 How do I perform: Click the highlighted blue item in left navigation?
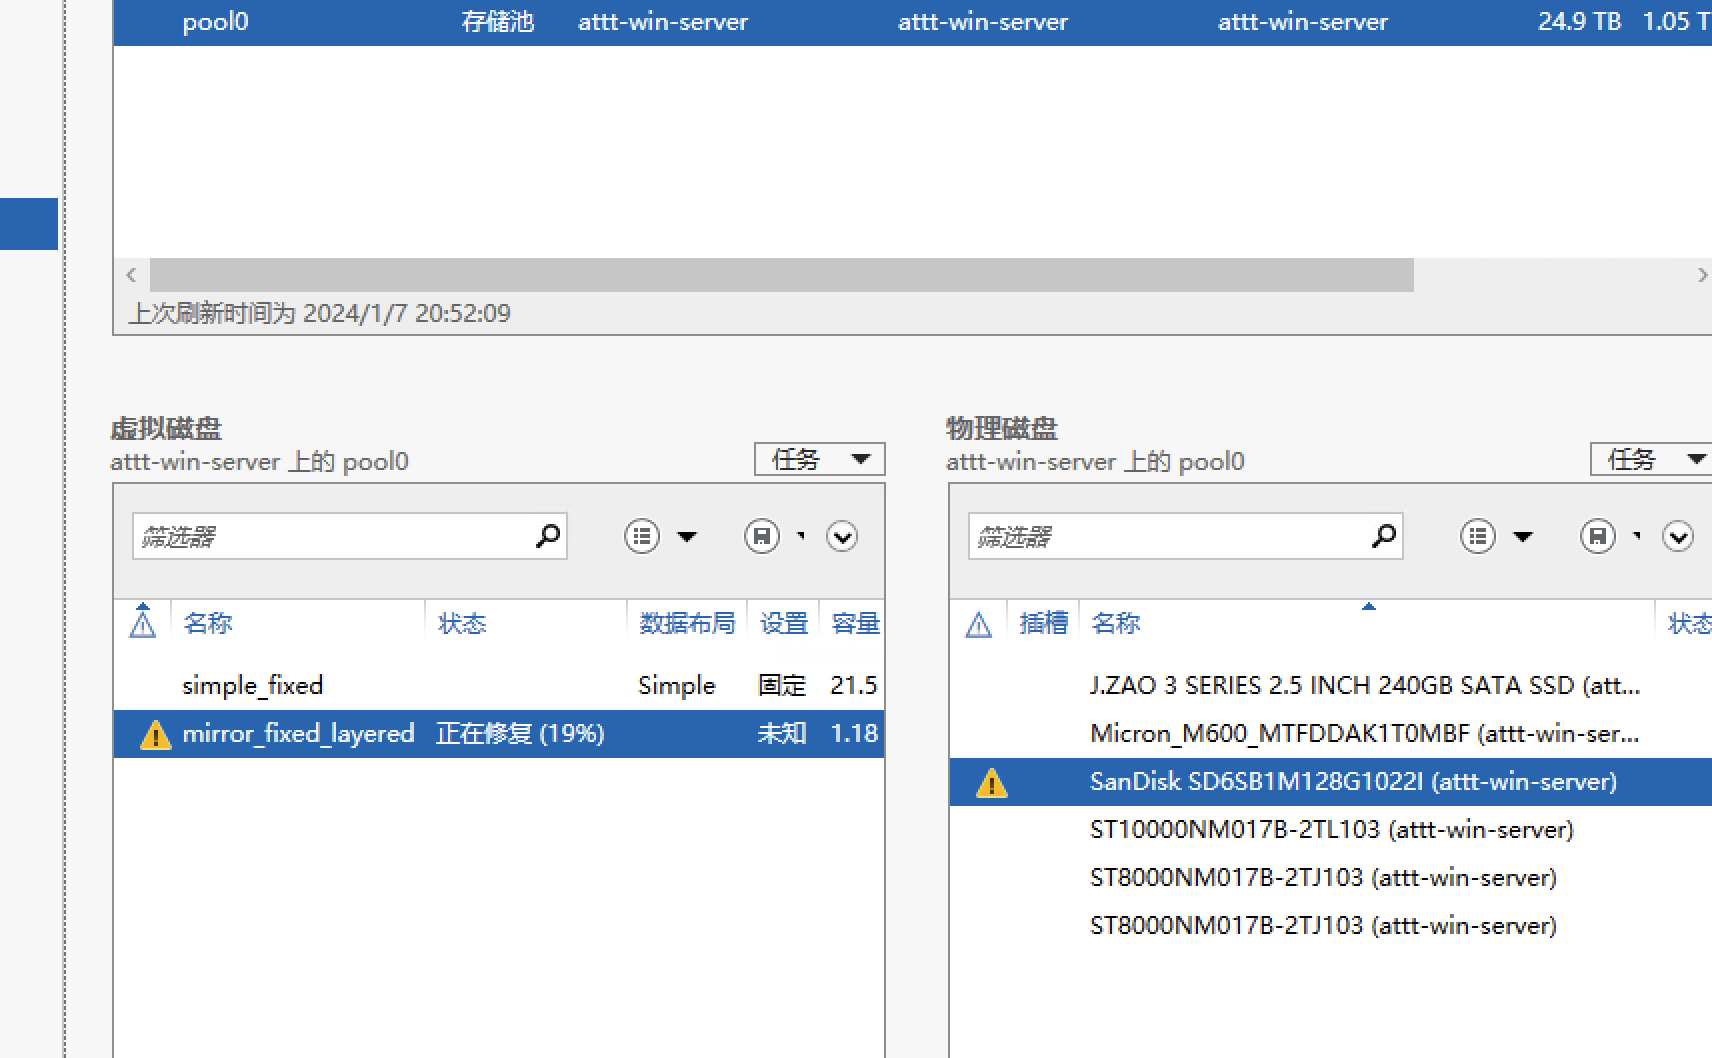(x=29, y=224)
